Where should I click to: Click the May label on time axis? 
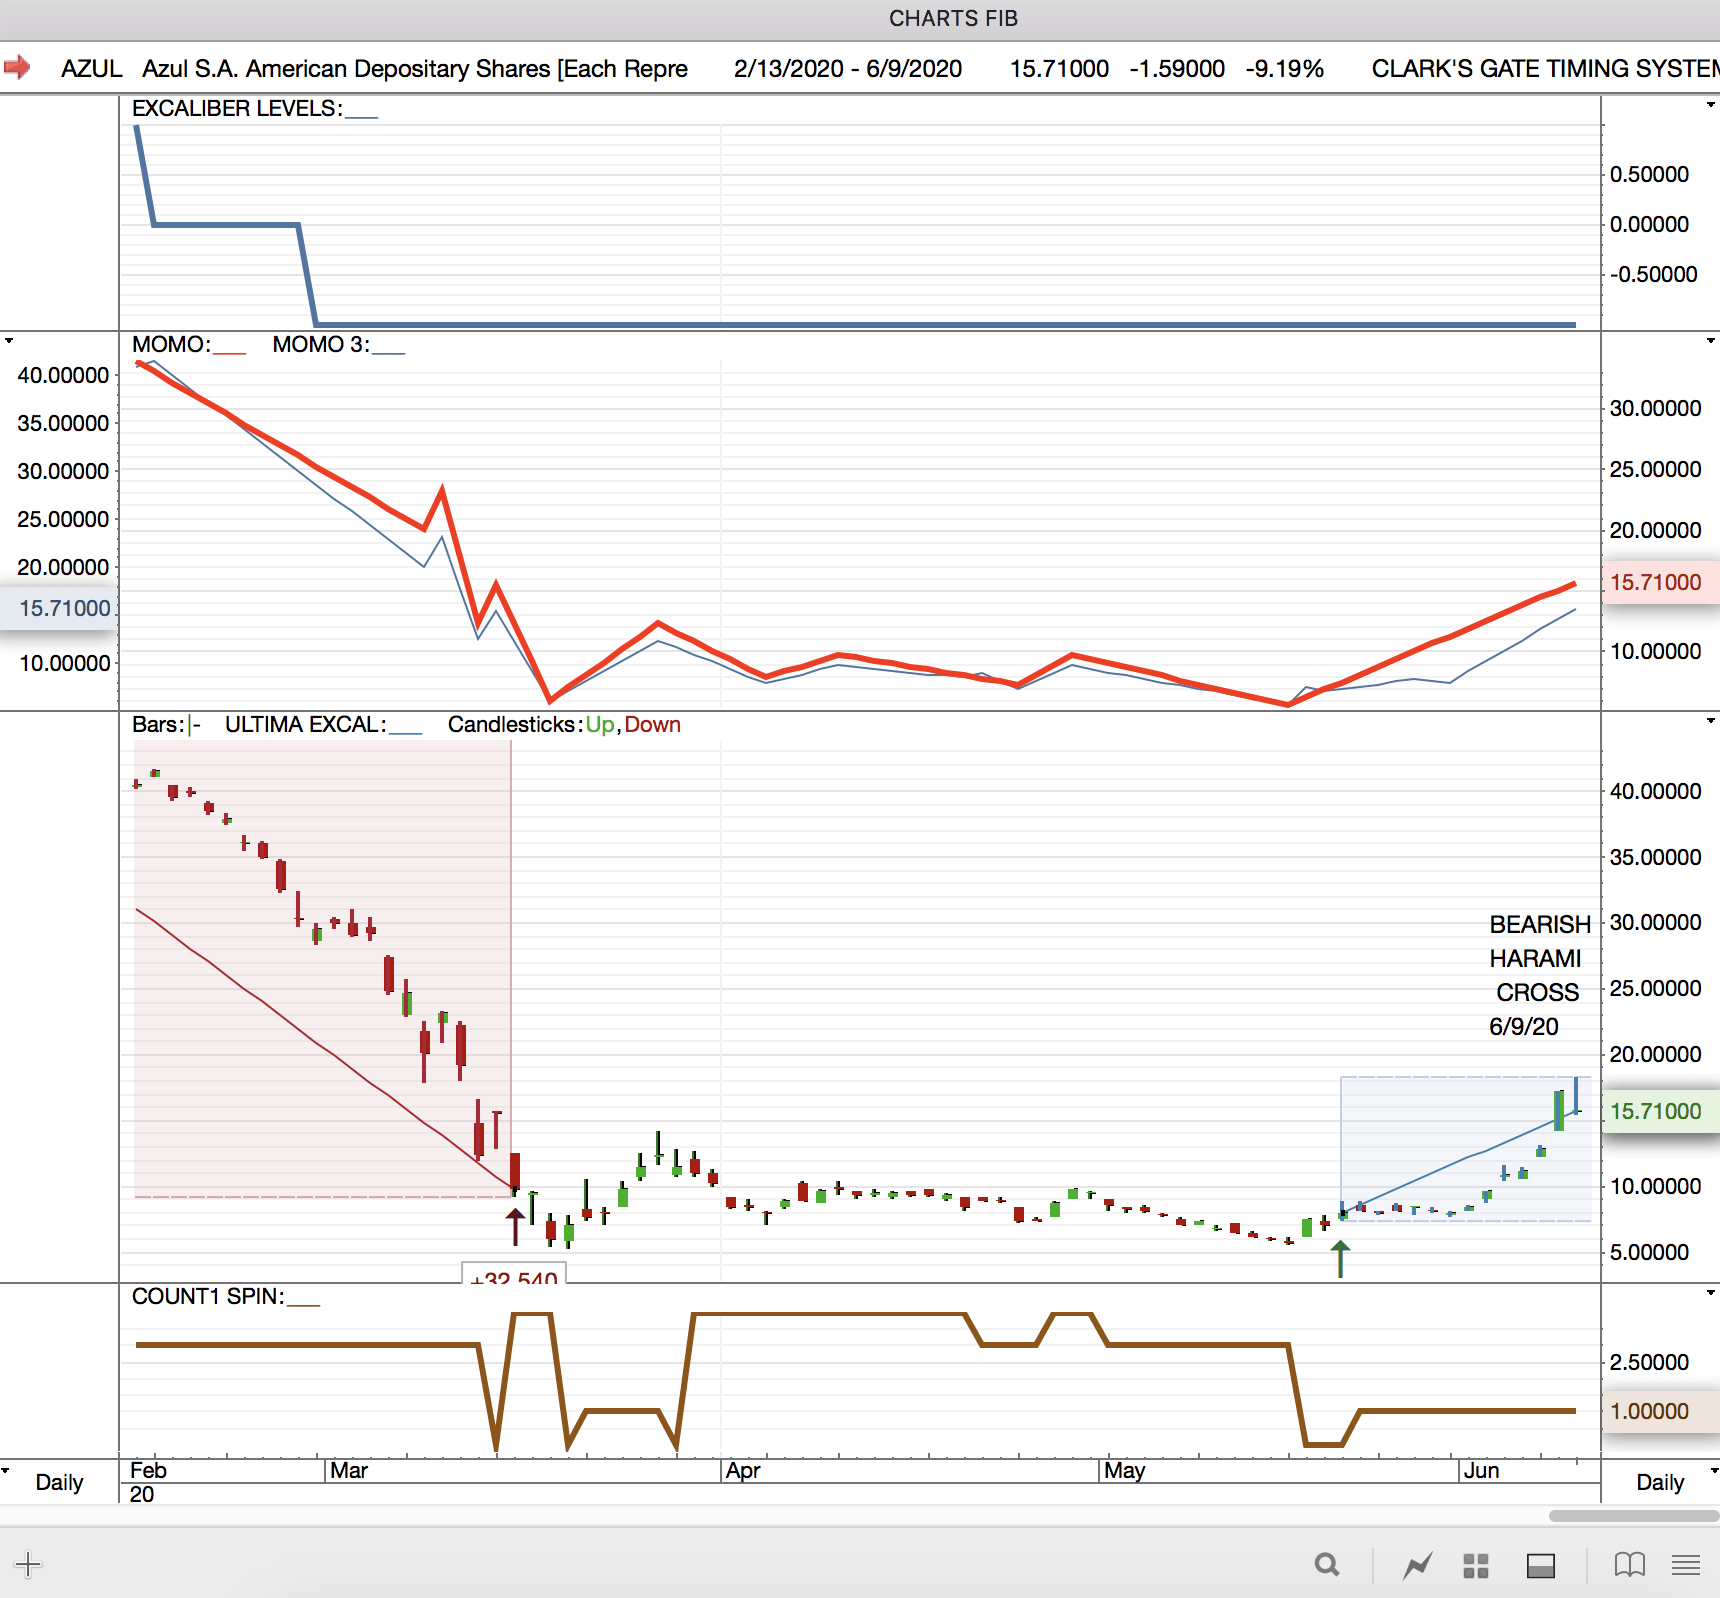(1125, 1470)
